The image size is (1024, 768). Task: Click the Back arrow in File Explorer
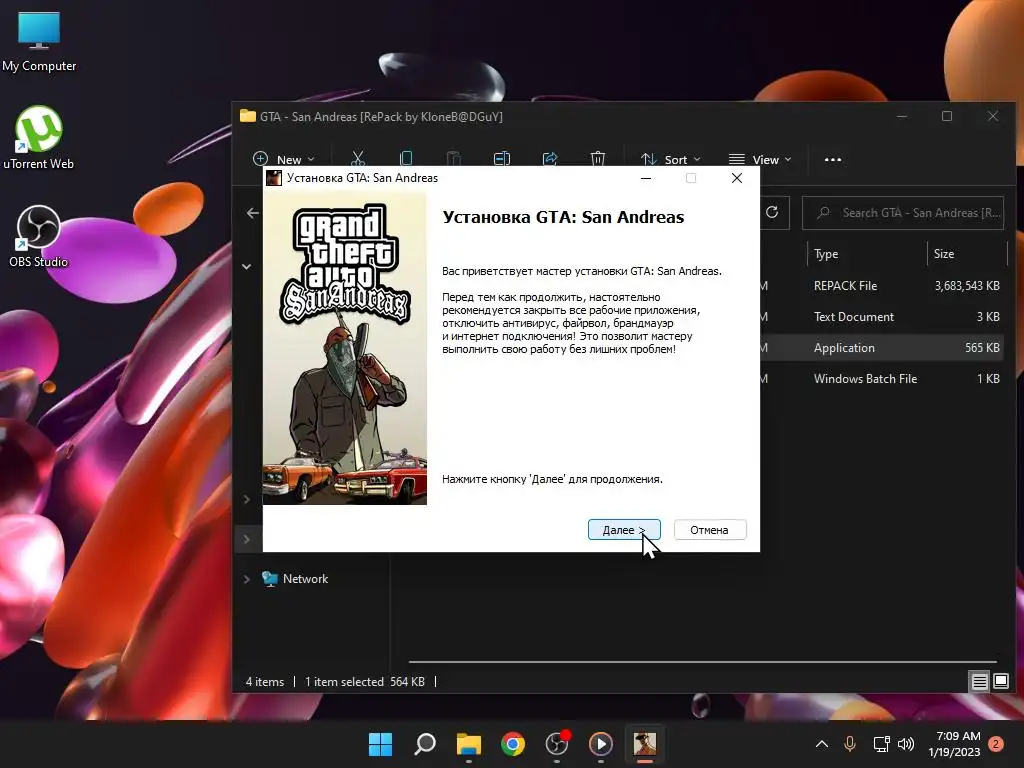click(x=253, y=213)
